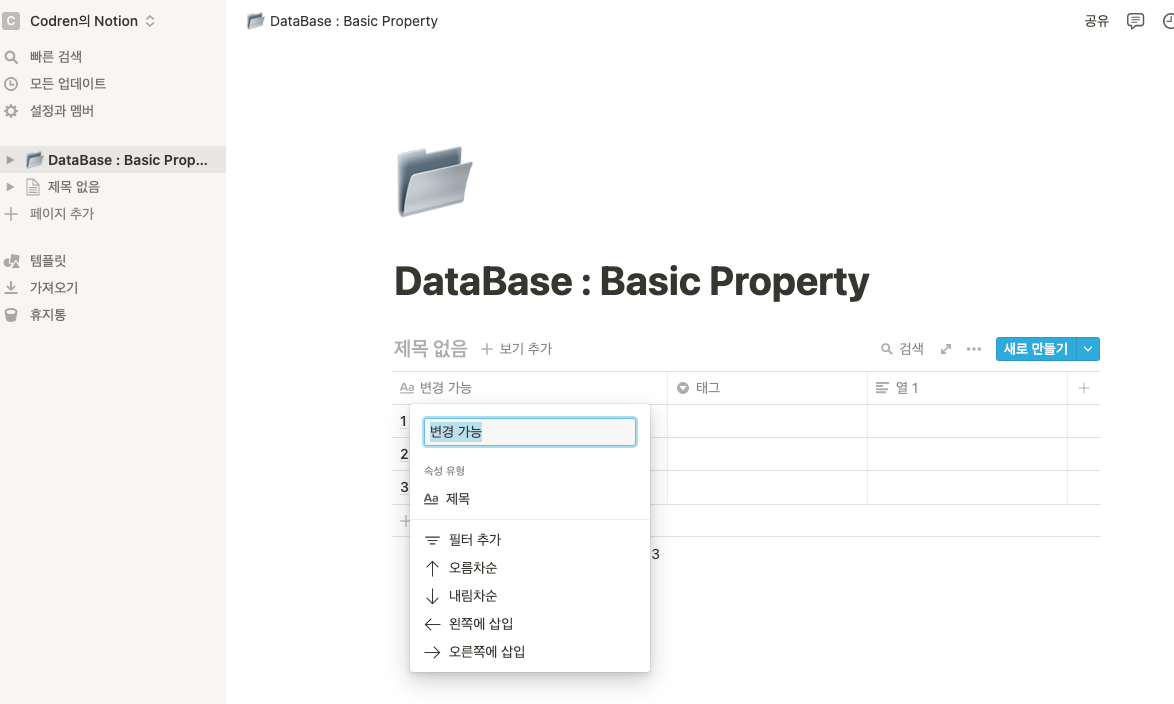Choose 오른쪽에 삽입 insert right
Screen dimensions: 1174x704
[x=530, y=652]
